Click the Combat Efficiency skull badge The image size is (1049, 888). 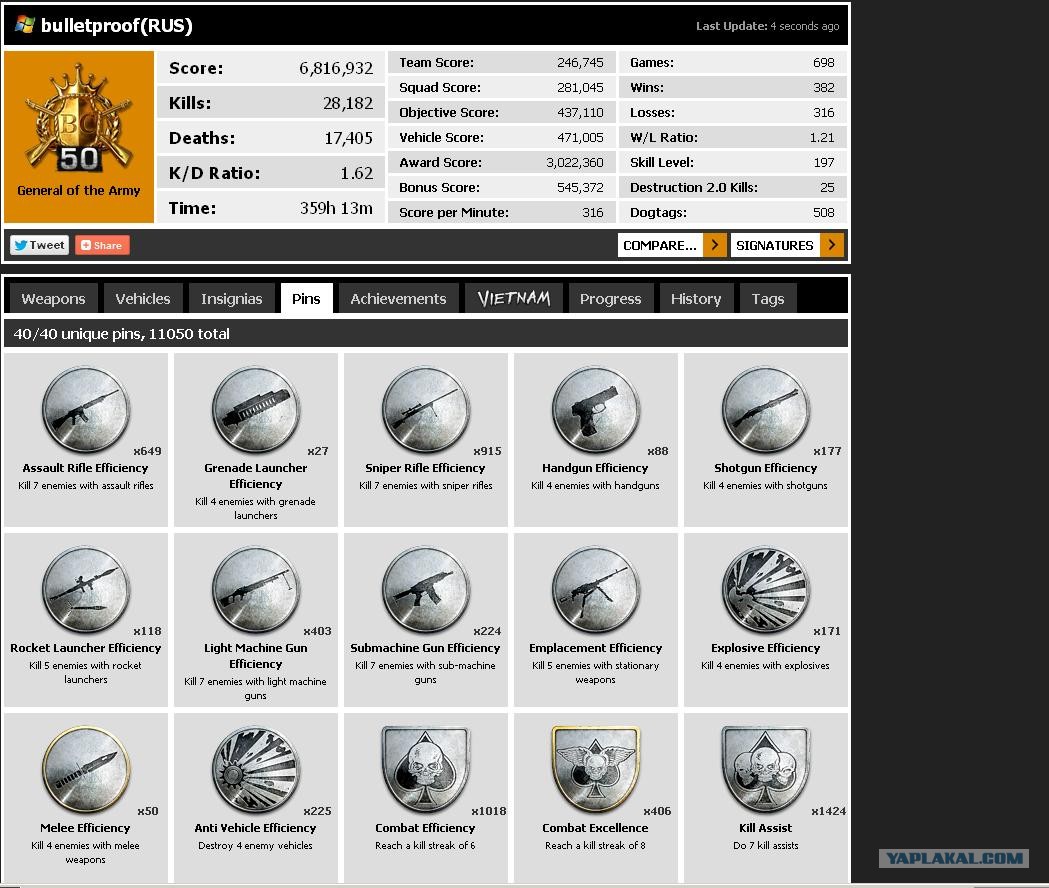(425, 770)
